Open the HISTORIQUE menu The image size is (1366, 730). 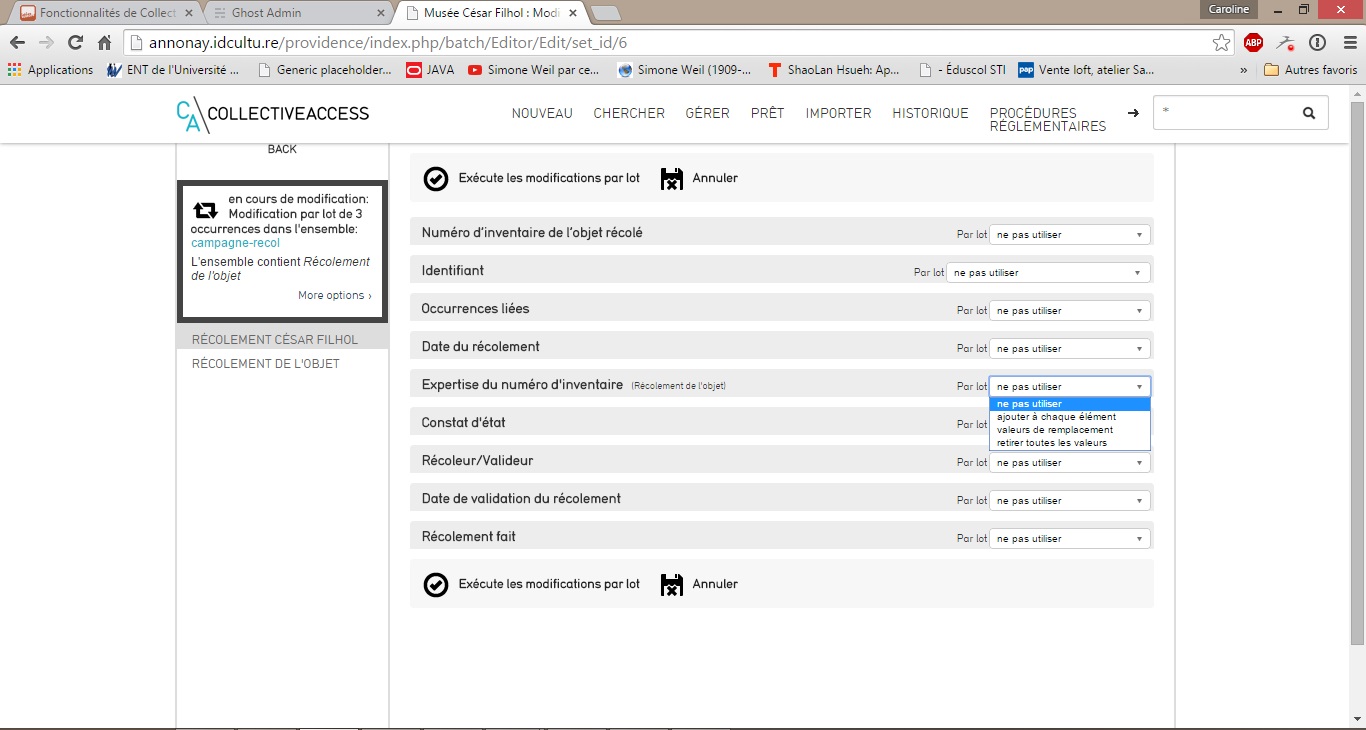point(930,114)
